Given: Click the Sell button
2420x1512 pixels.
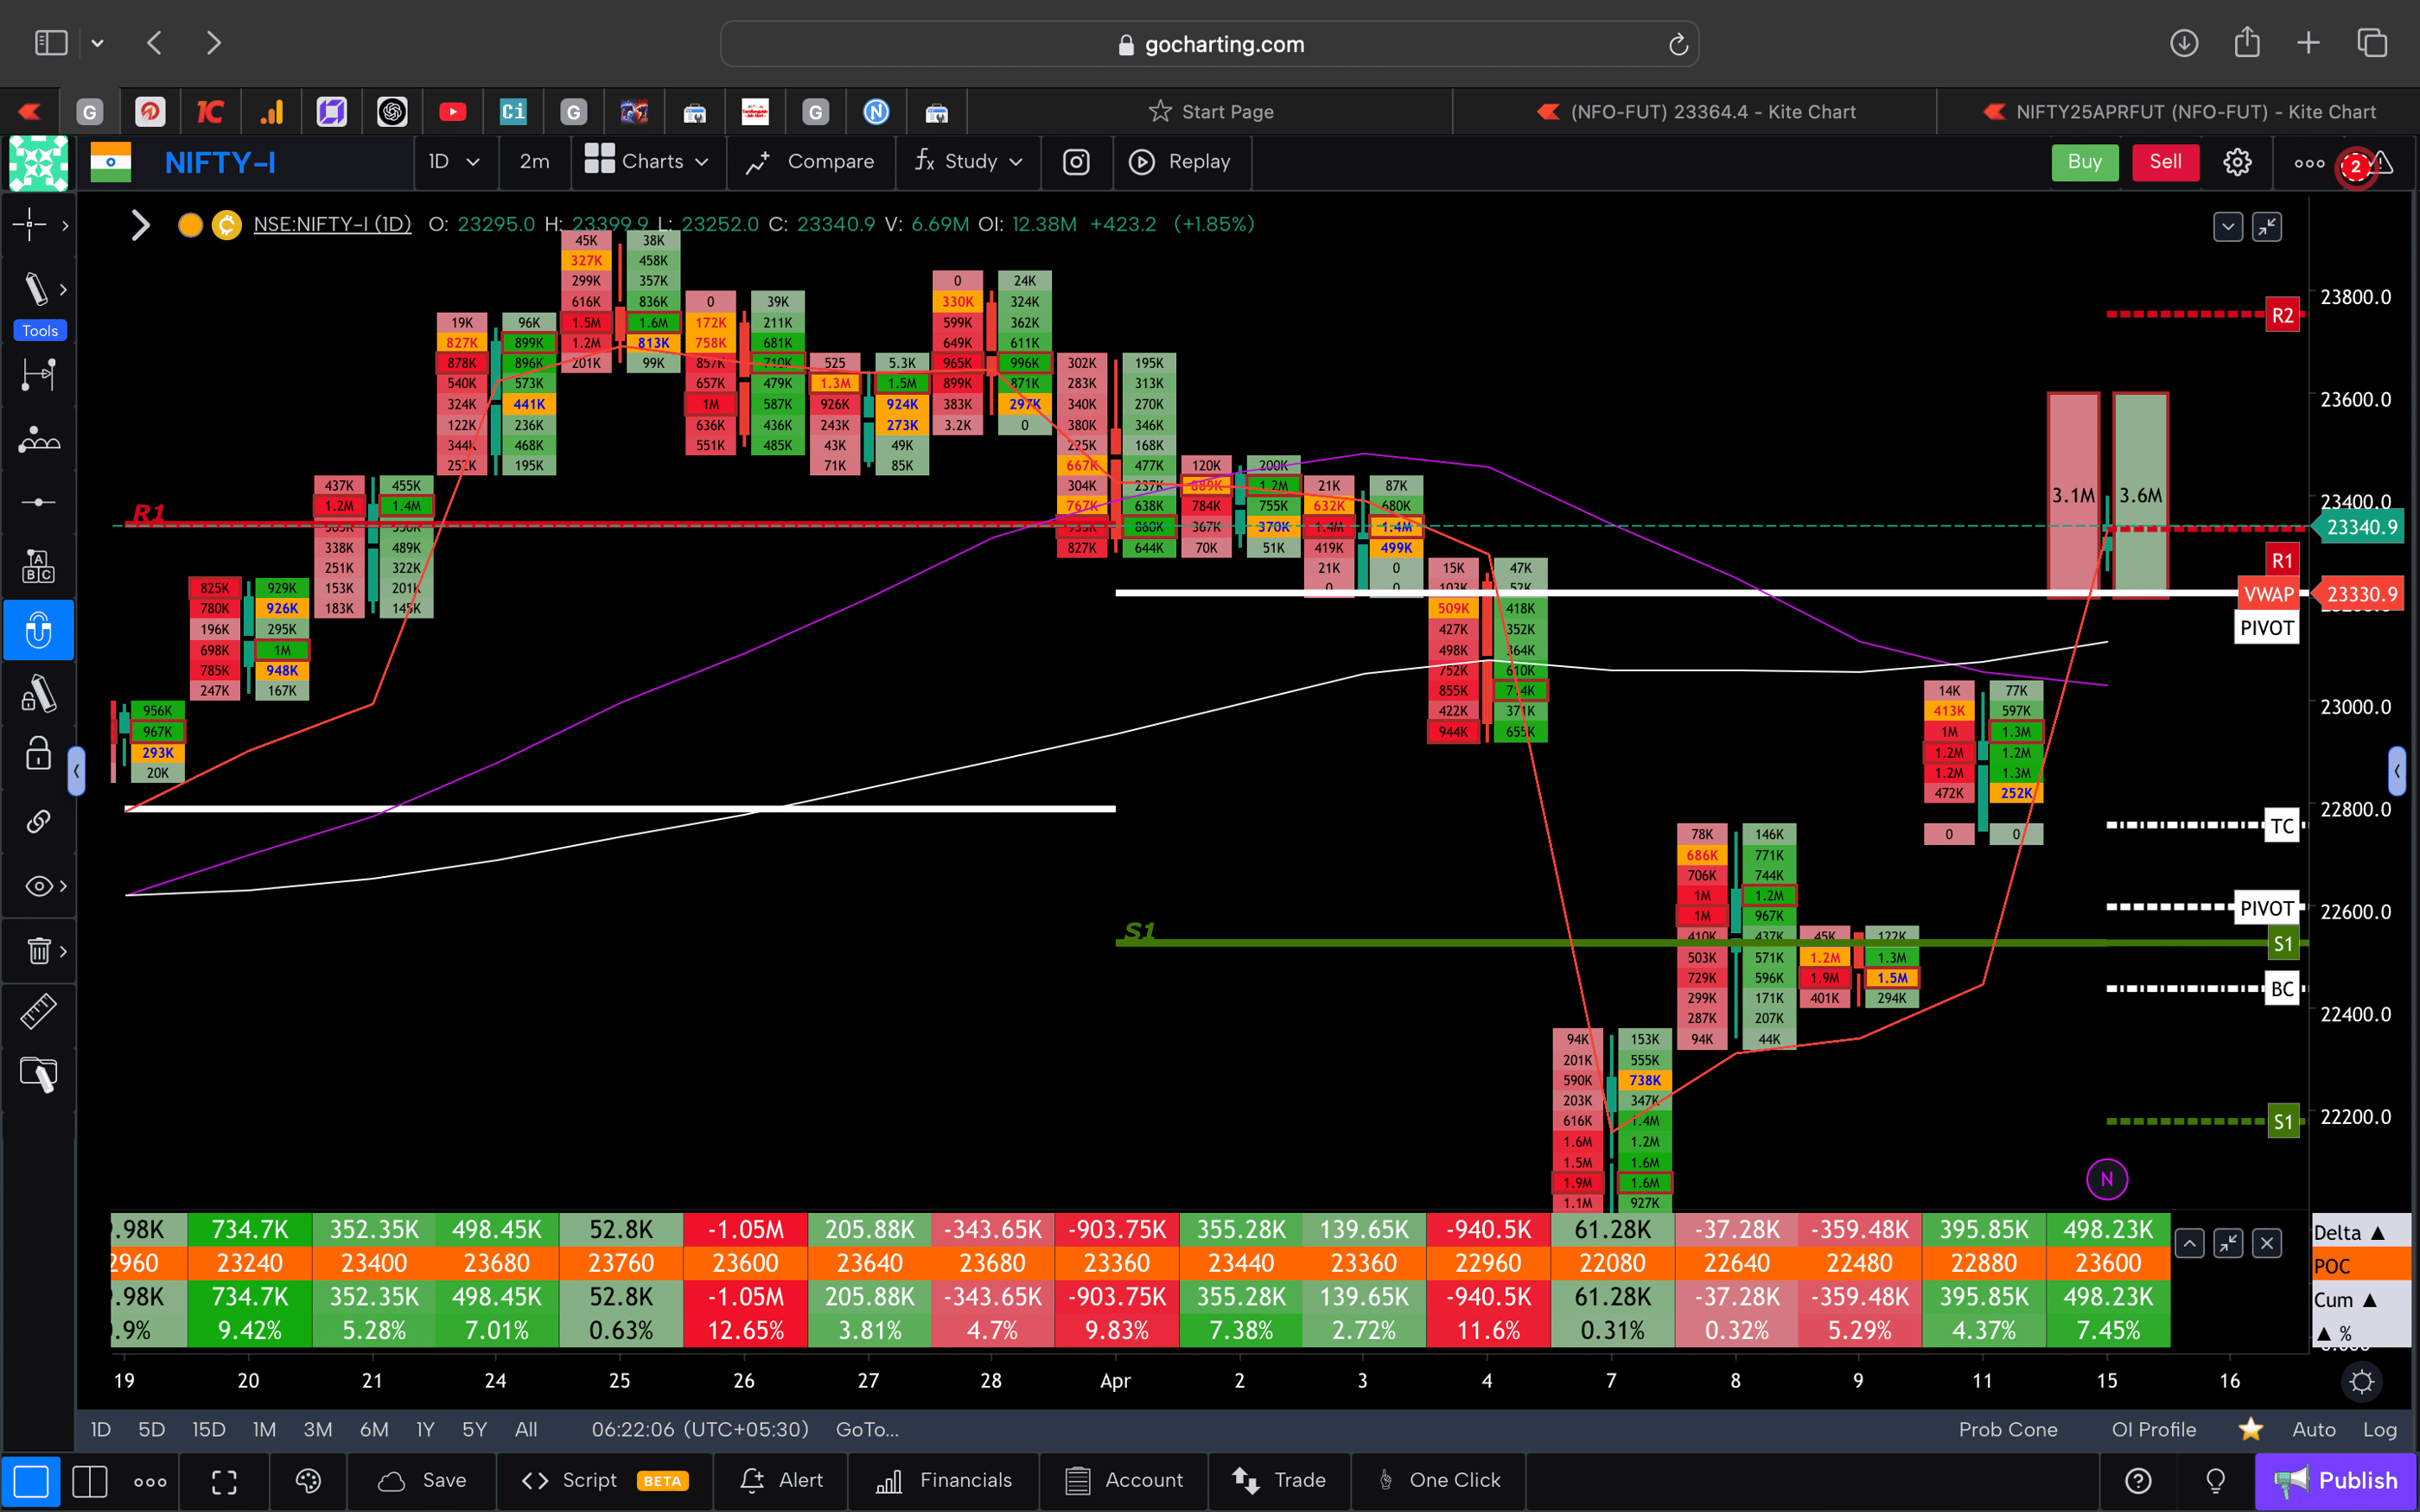Looking at the screenshot, I should coord(2165,161).
